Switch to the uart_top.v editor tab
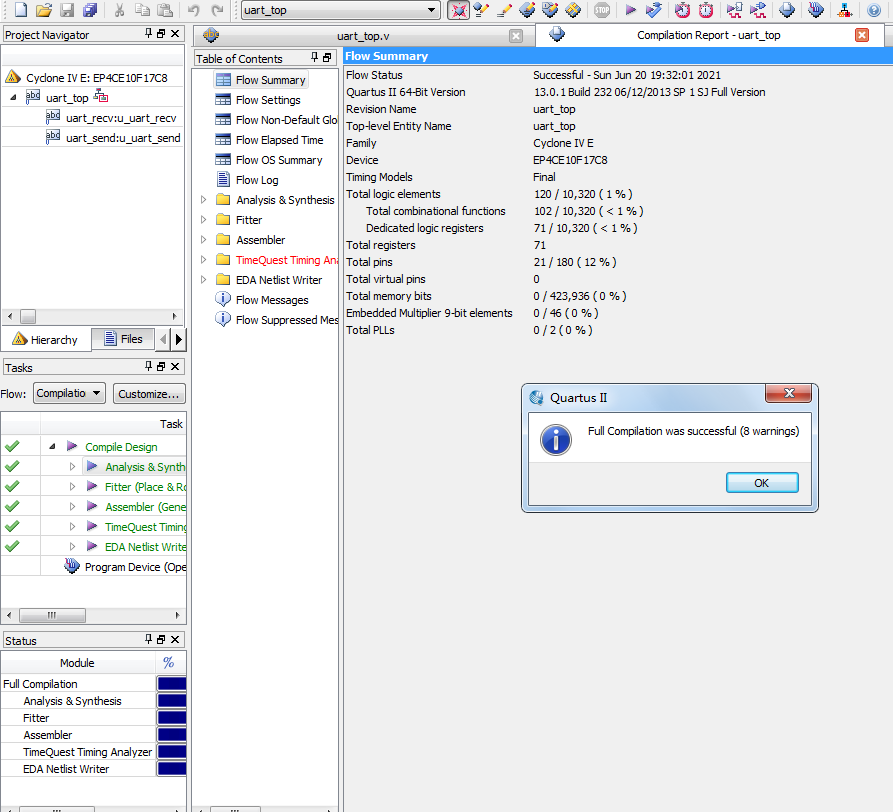Screen dimensions: 893x812 pyautogui.click(x=360, y=35)
